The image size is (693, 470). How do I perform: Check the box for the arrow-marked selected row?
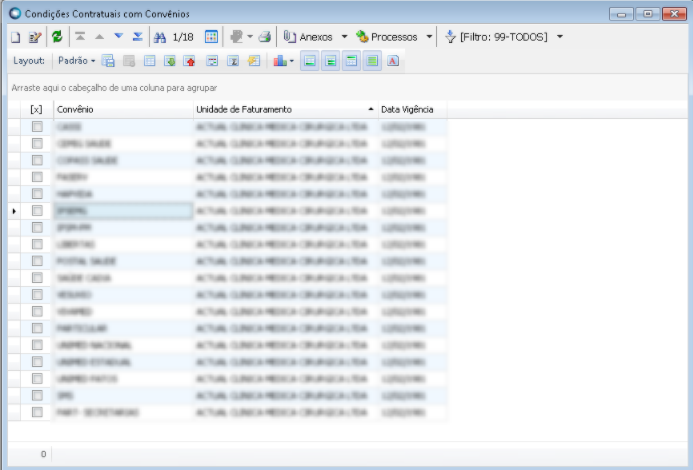point(37,211)
